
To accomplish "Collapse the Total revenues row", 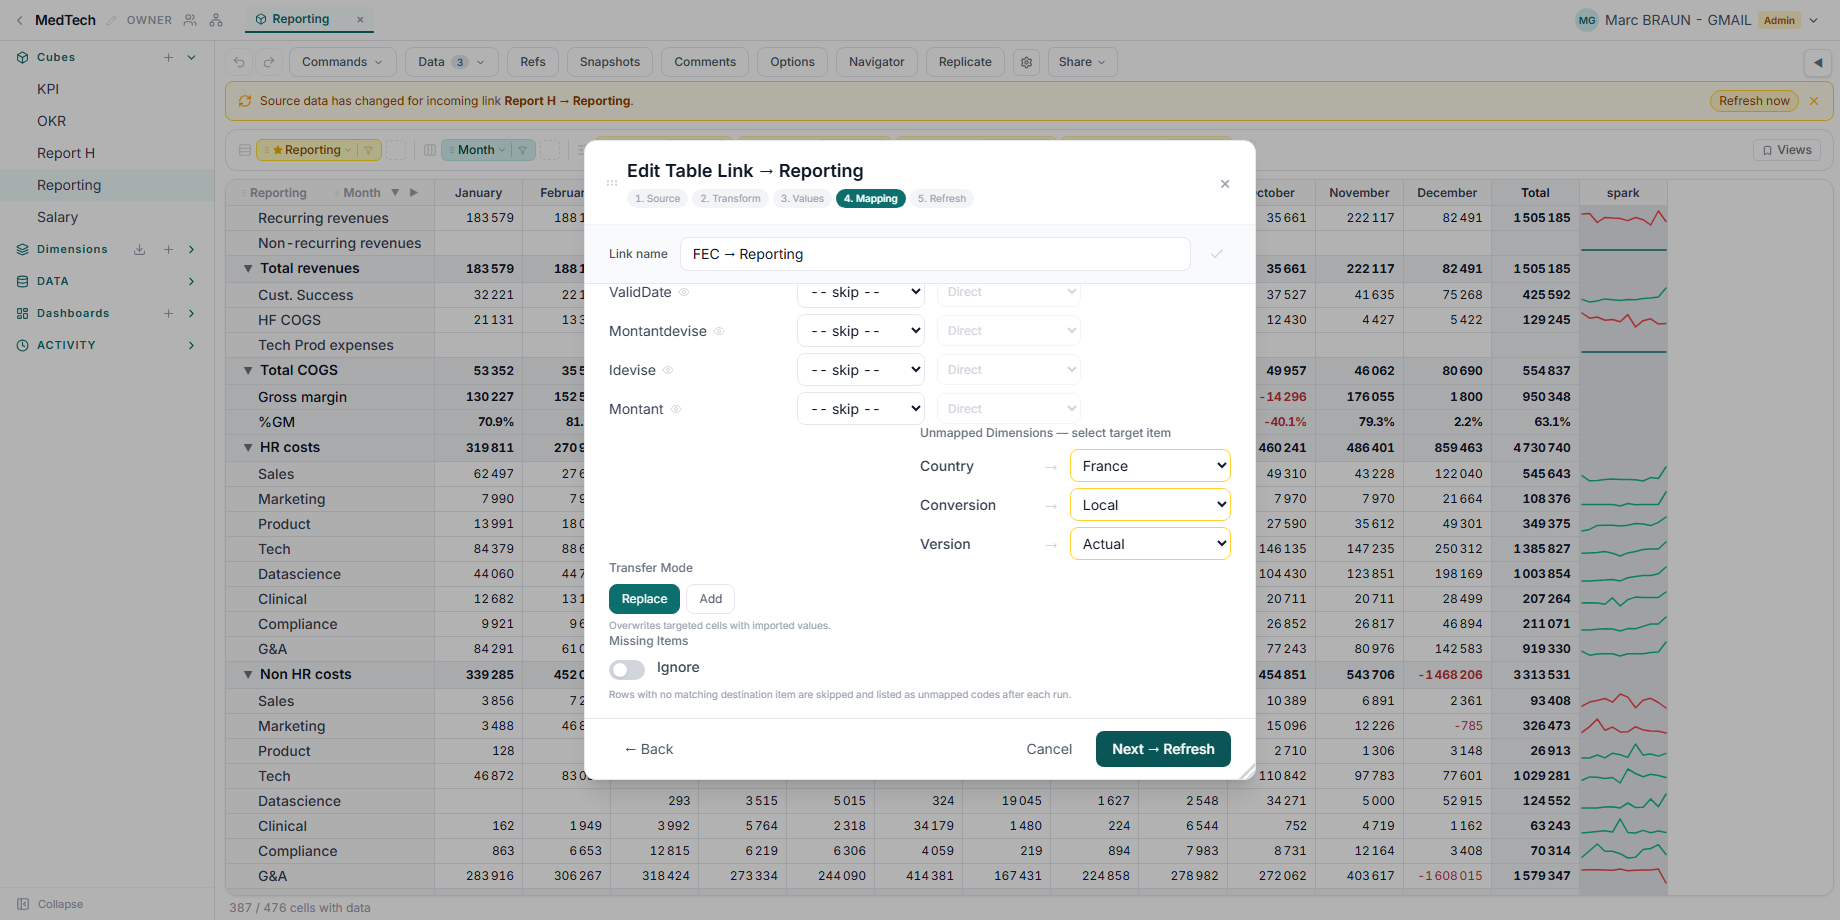I will [248, 268].
